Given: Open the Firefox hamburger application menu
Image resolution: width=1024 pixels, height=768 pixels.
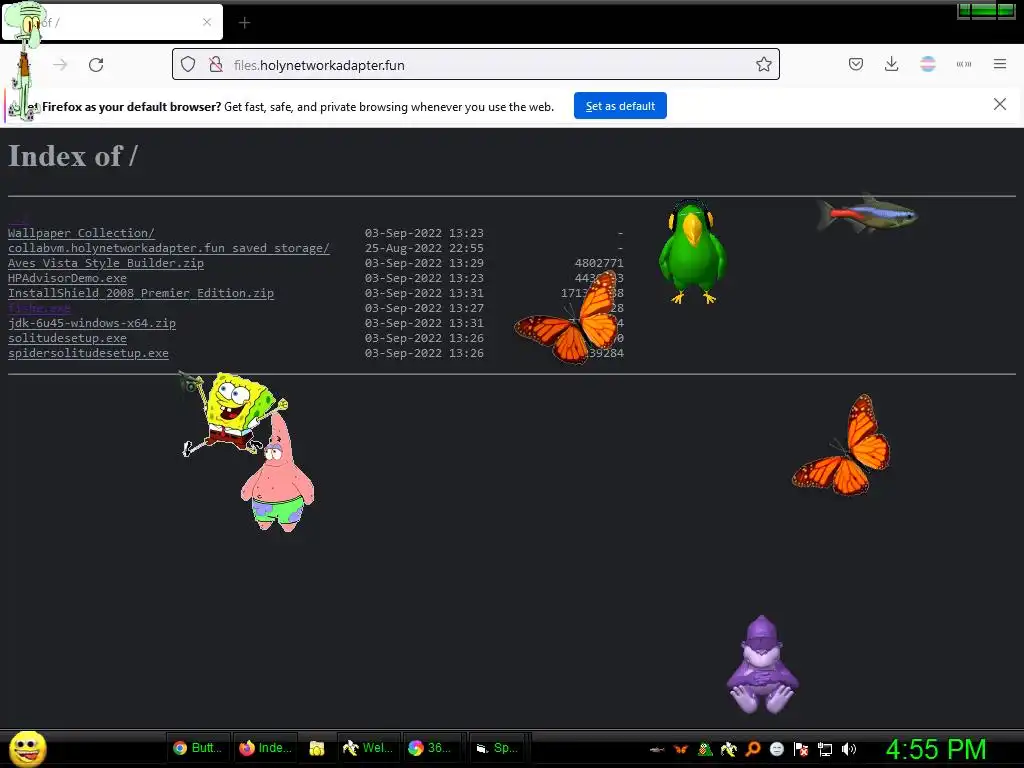Looking at the screenshot, I should tap(999, 64).
